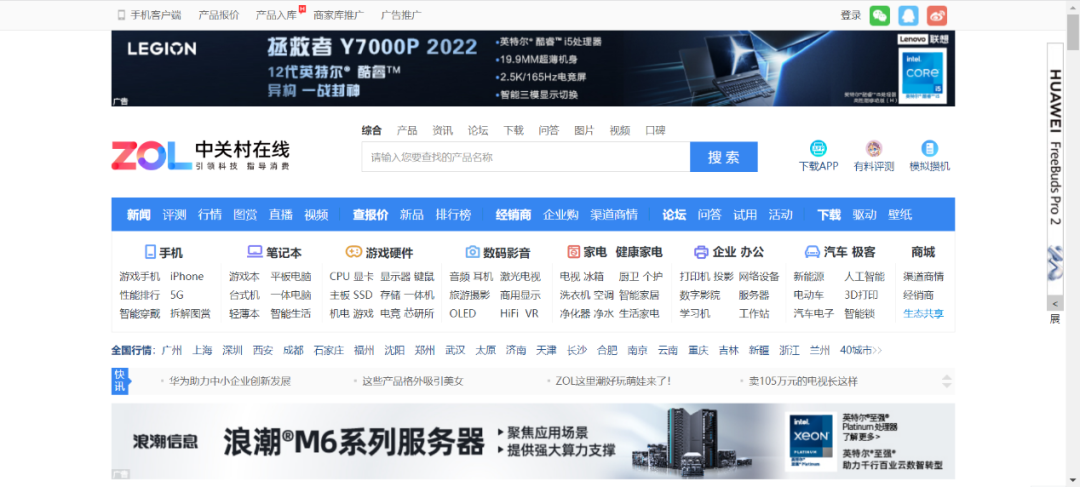
Task: Open 驱动 in the blue navigation bar
Action: (864, 214)
